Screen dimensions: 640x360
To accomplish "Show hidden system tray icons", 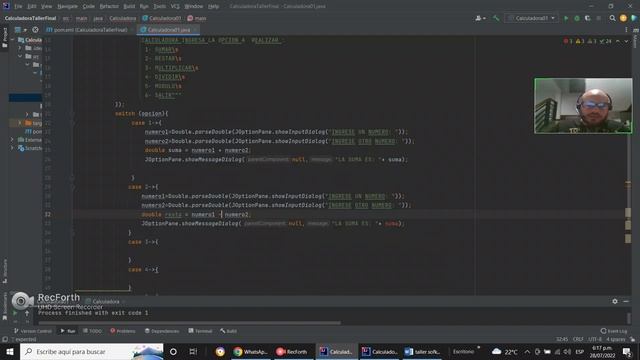I will click(527, 351).
